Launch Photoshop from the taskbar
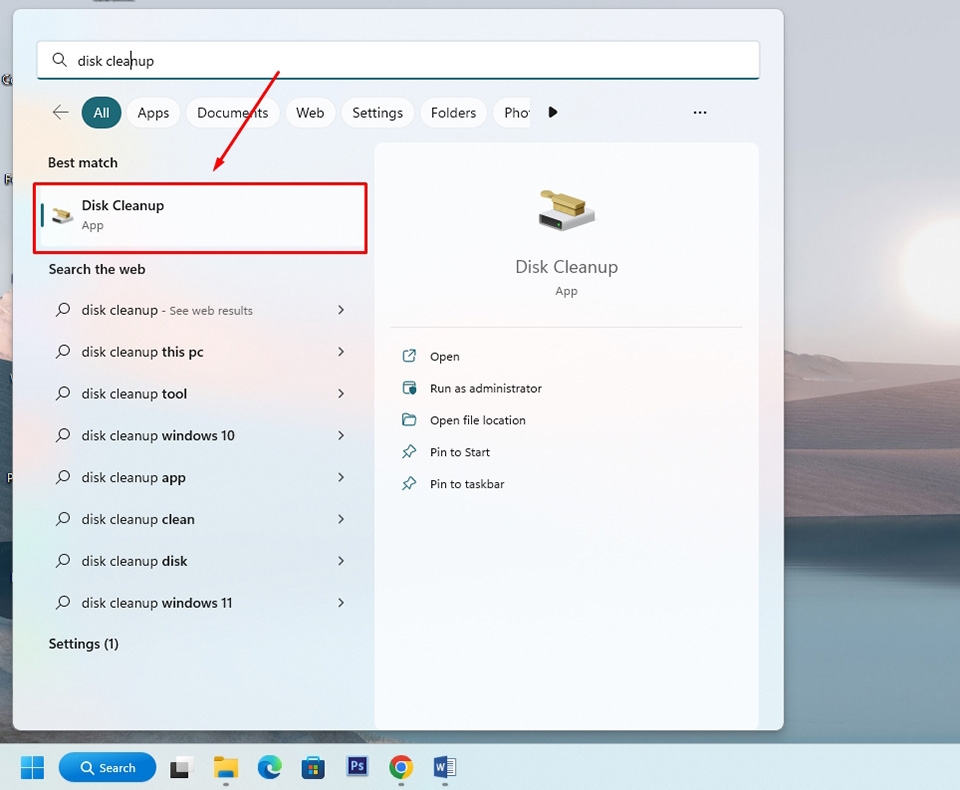This screenshot has height=790, width=960. point(357,766)
